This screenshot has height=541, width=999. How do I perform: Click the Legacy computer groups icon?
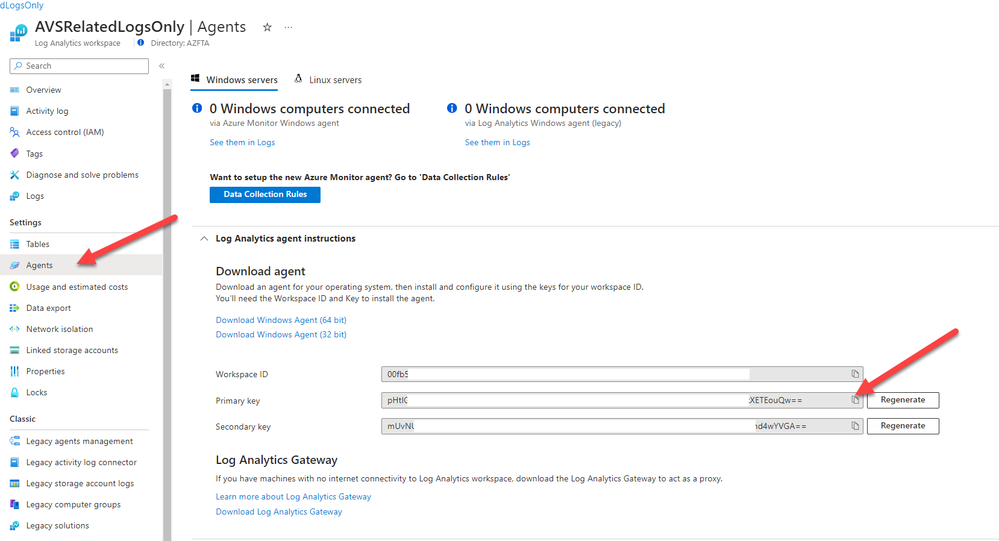click(15, 504)
